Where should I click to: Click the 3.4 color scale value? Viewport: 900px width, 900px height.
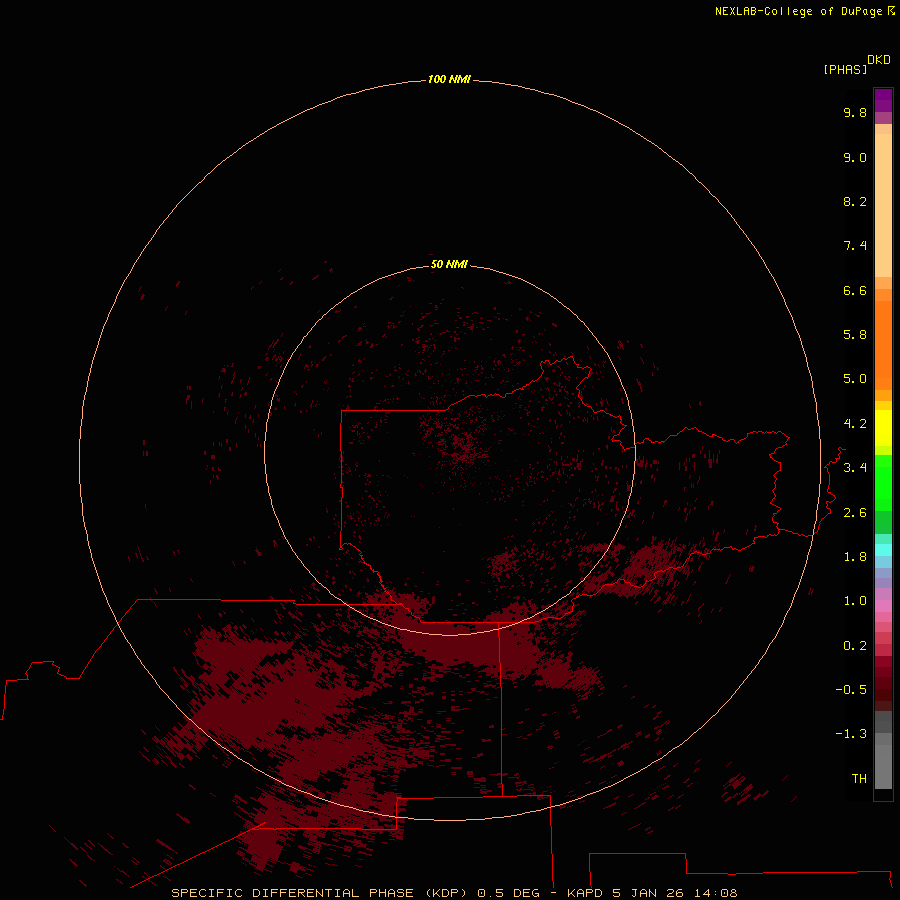click(855, 468)
